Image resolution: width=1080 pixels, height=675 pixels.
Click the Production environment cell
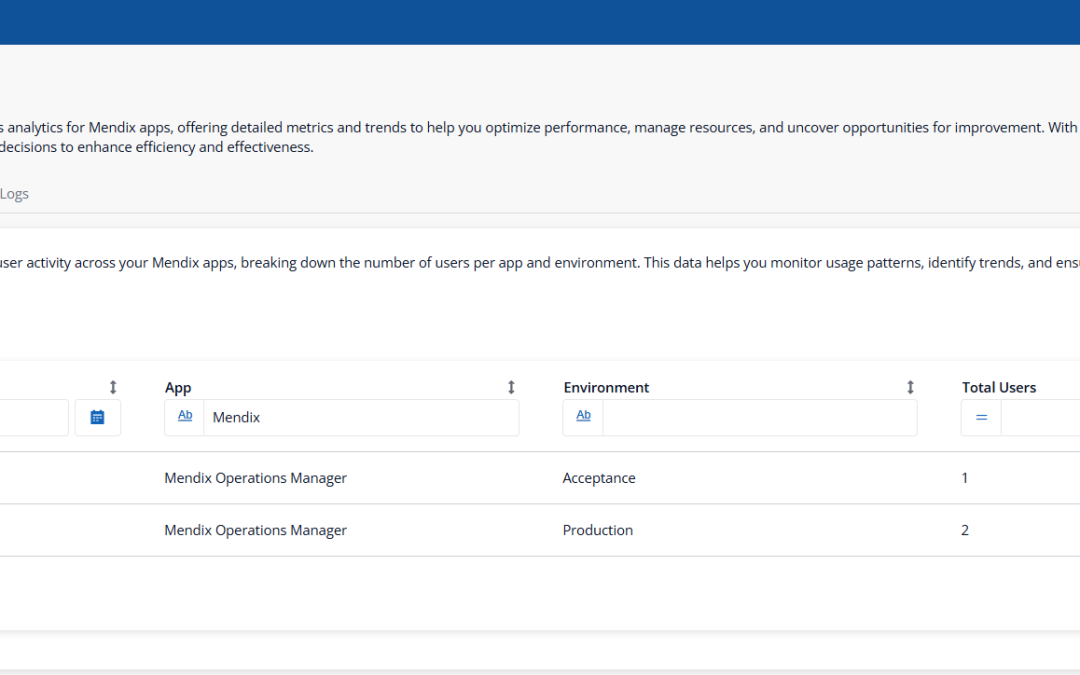(x=598, y=530)
